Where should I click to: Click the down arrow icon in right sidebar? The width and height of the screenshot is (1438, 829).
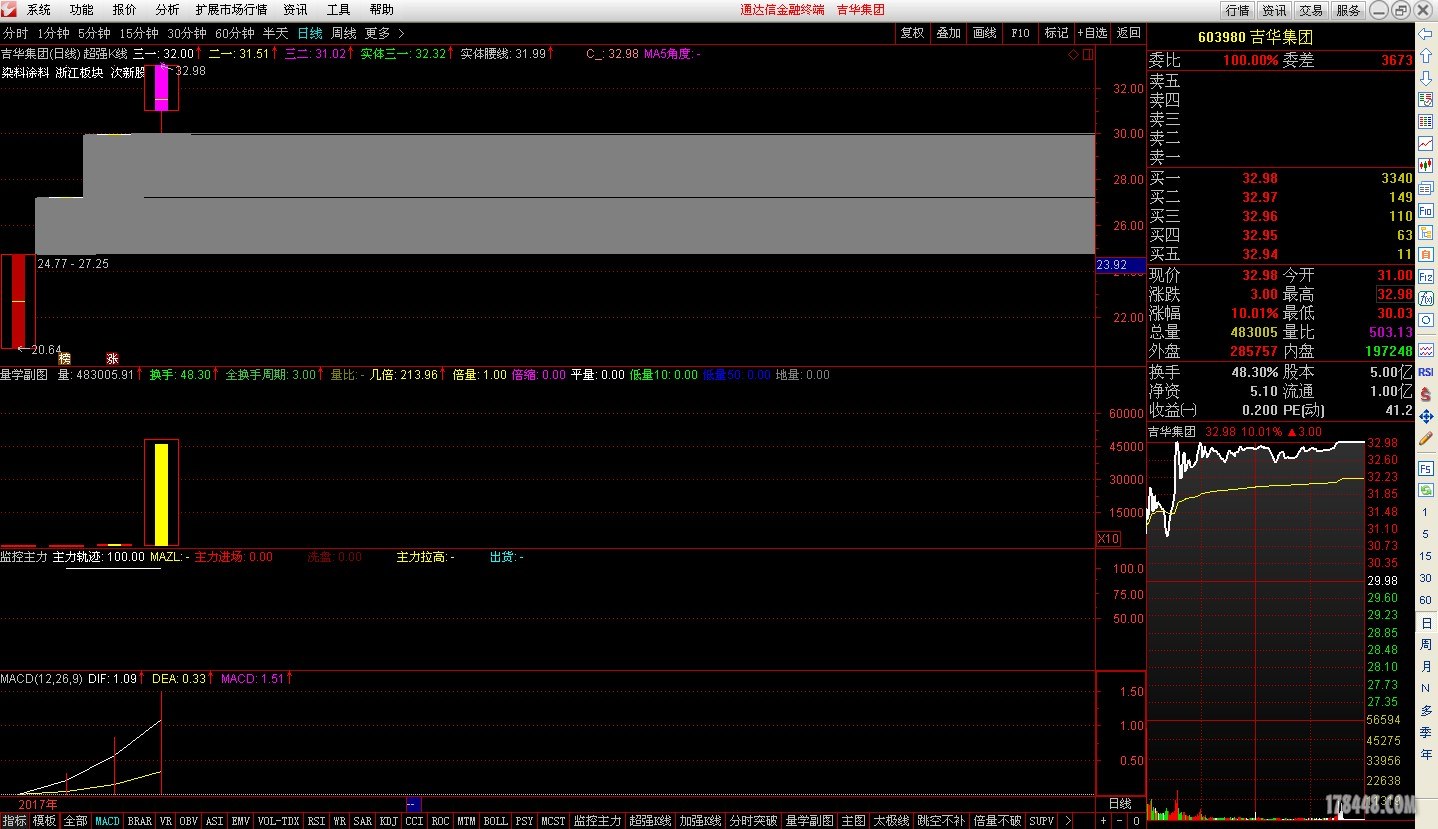1425,77
